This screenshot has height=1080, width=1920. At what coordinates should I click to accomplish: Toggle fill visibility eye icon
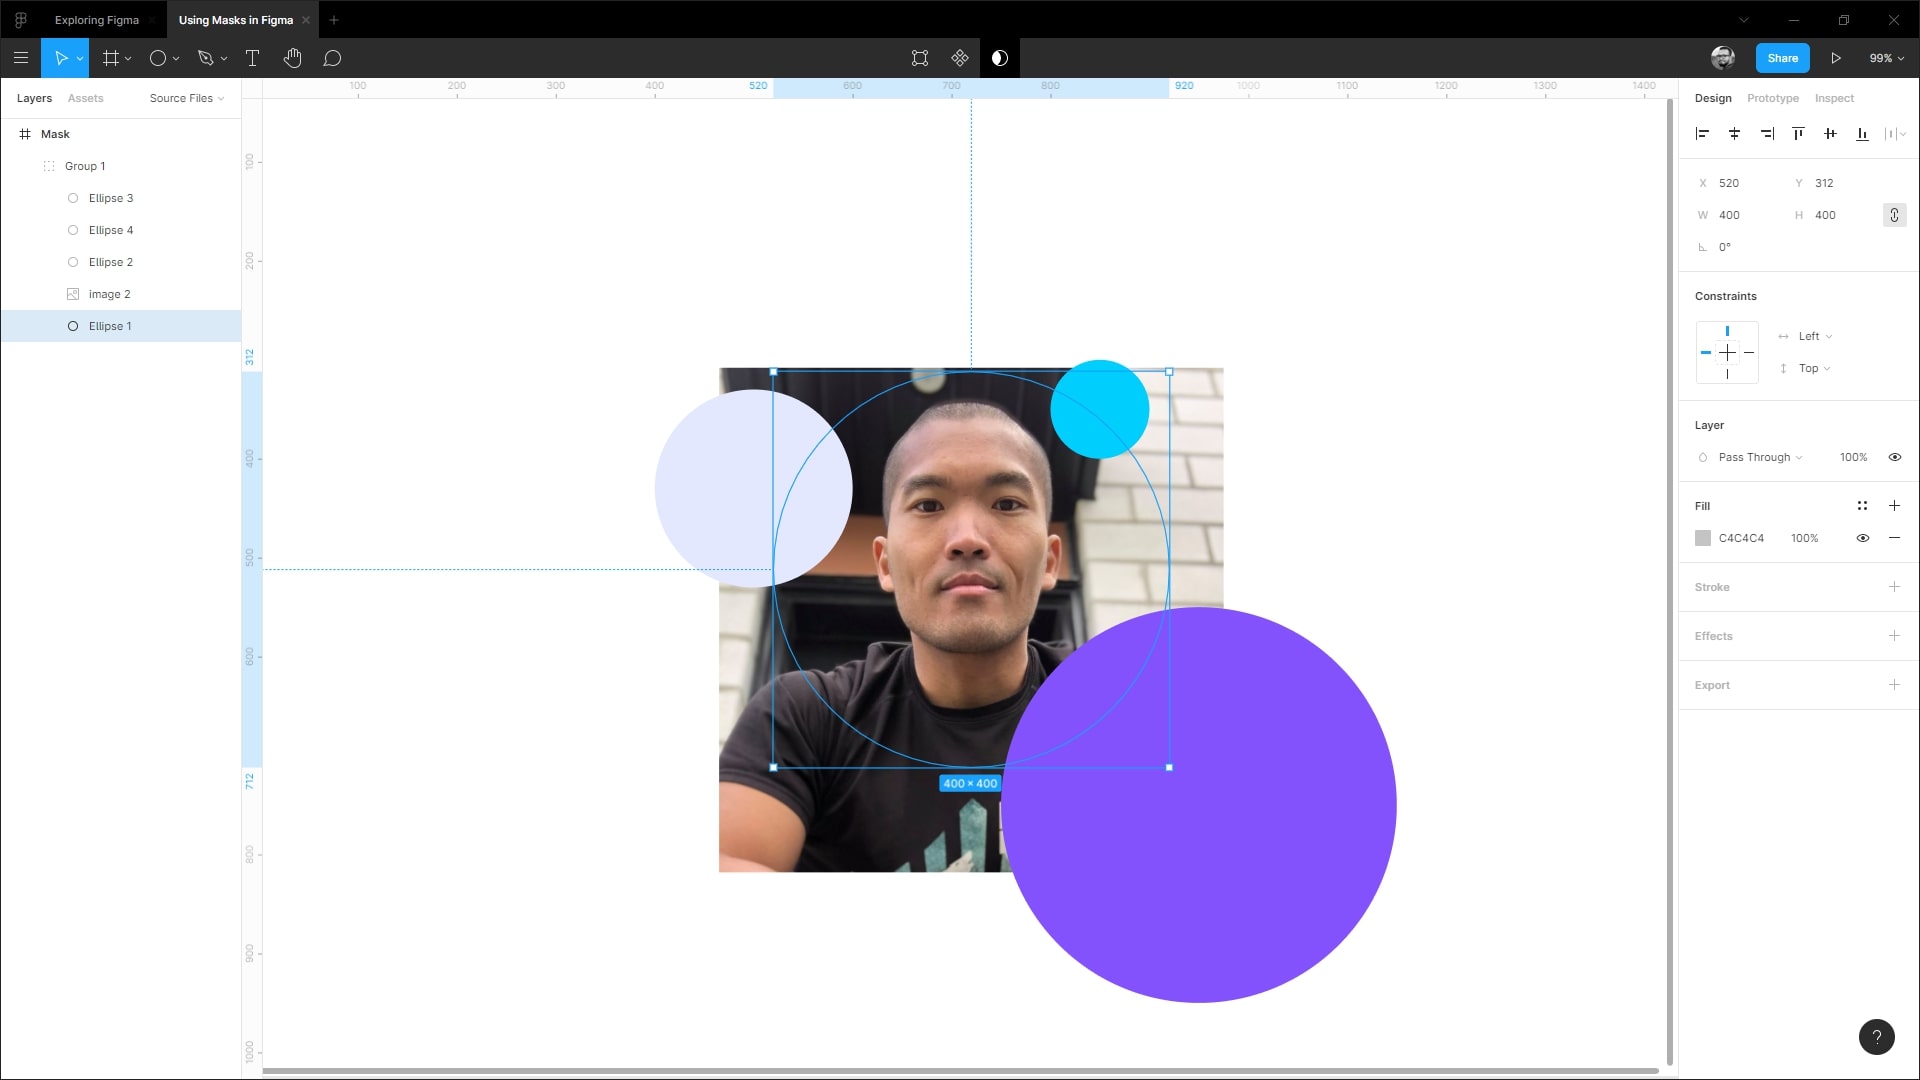1862,538
